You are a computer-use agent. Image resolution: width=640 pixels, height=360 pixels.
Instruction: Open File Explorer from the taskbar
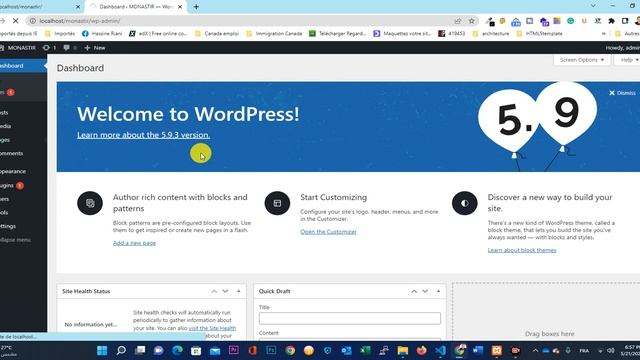[x=403, y=350]
